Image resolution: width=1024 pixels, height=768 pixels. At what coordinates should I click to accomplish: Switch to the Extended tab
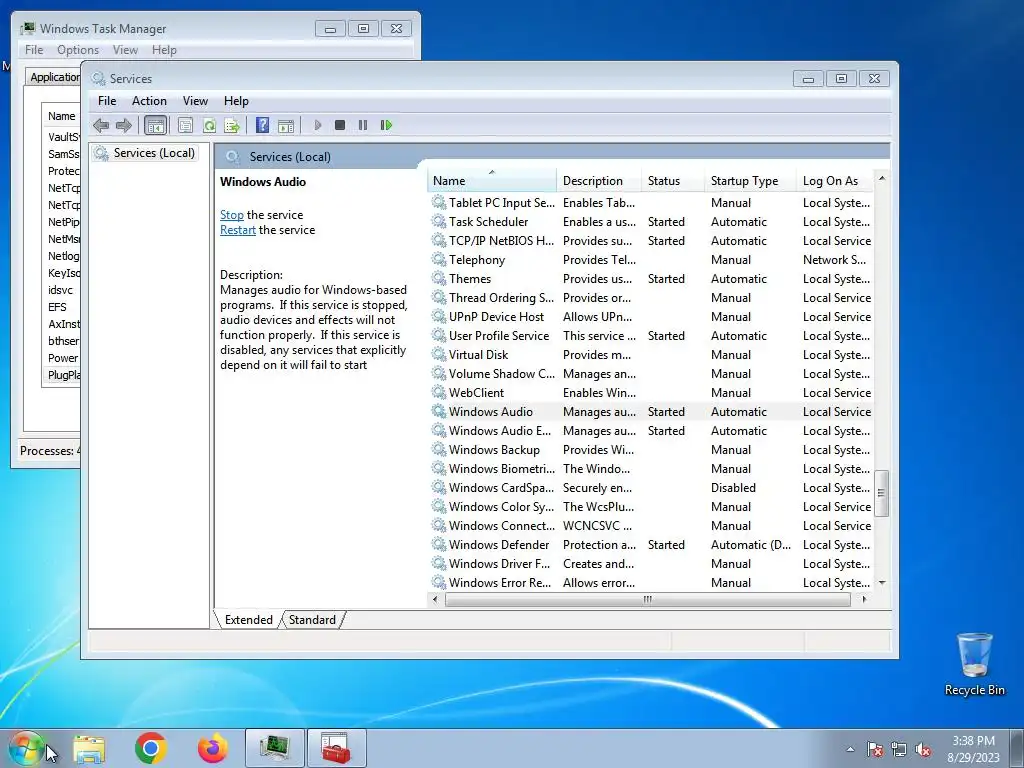[x=249, y=620]
